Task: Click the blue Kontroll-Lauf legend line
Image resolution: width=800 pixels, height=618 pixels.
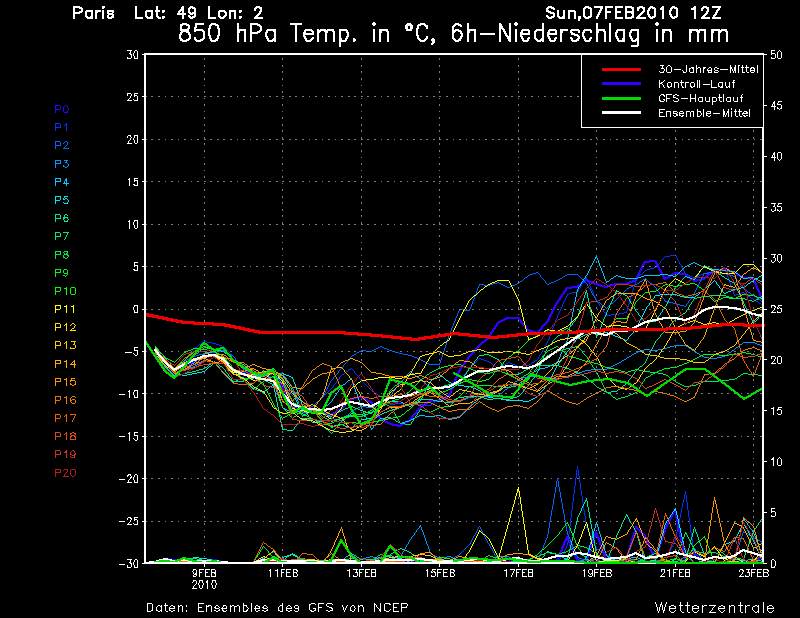Action: pyautogui.click(x=620, y=84)
